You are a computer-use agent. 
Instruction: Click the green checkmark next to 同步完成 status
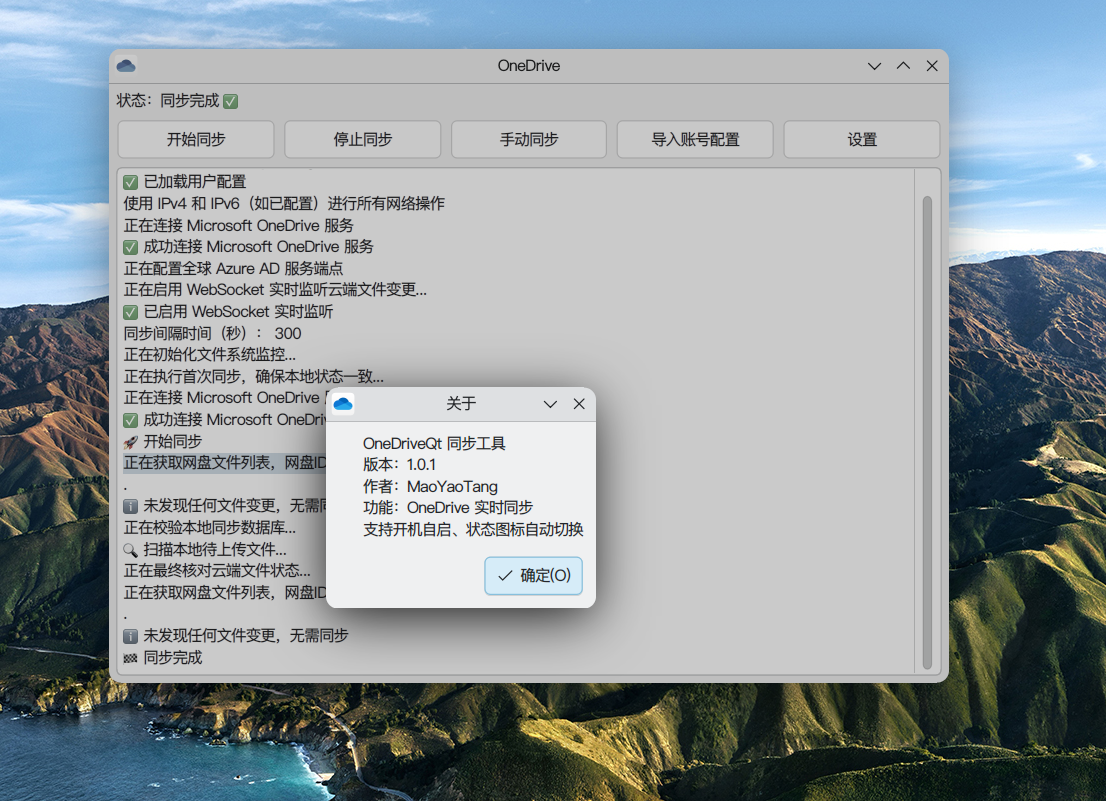(x=231, y=102)
